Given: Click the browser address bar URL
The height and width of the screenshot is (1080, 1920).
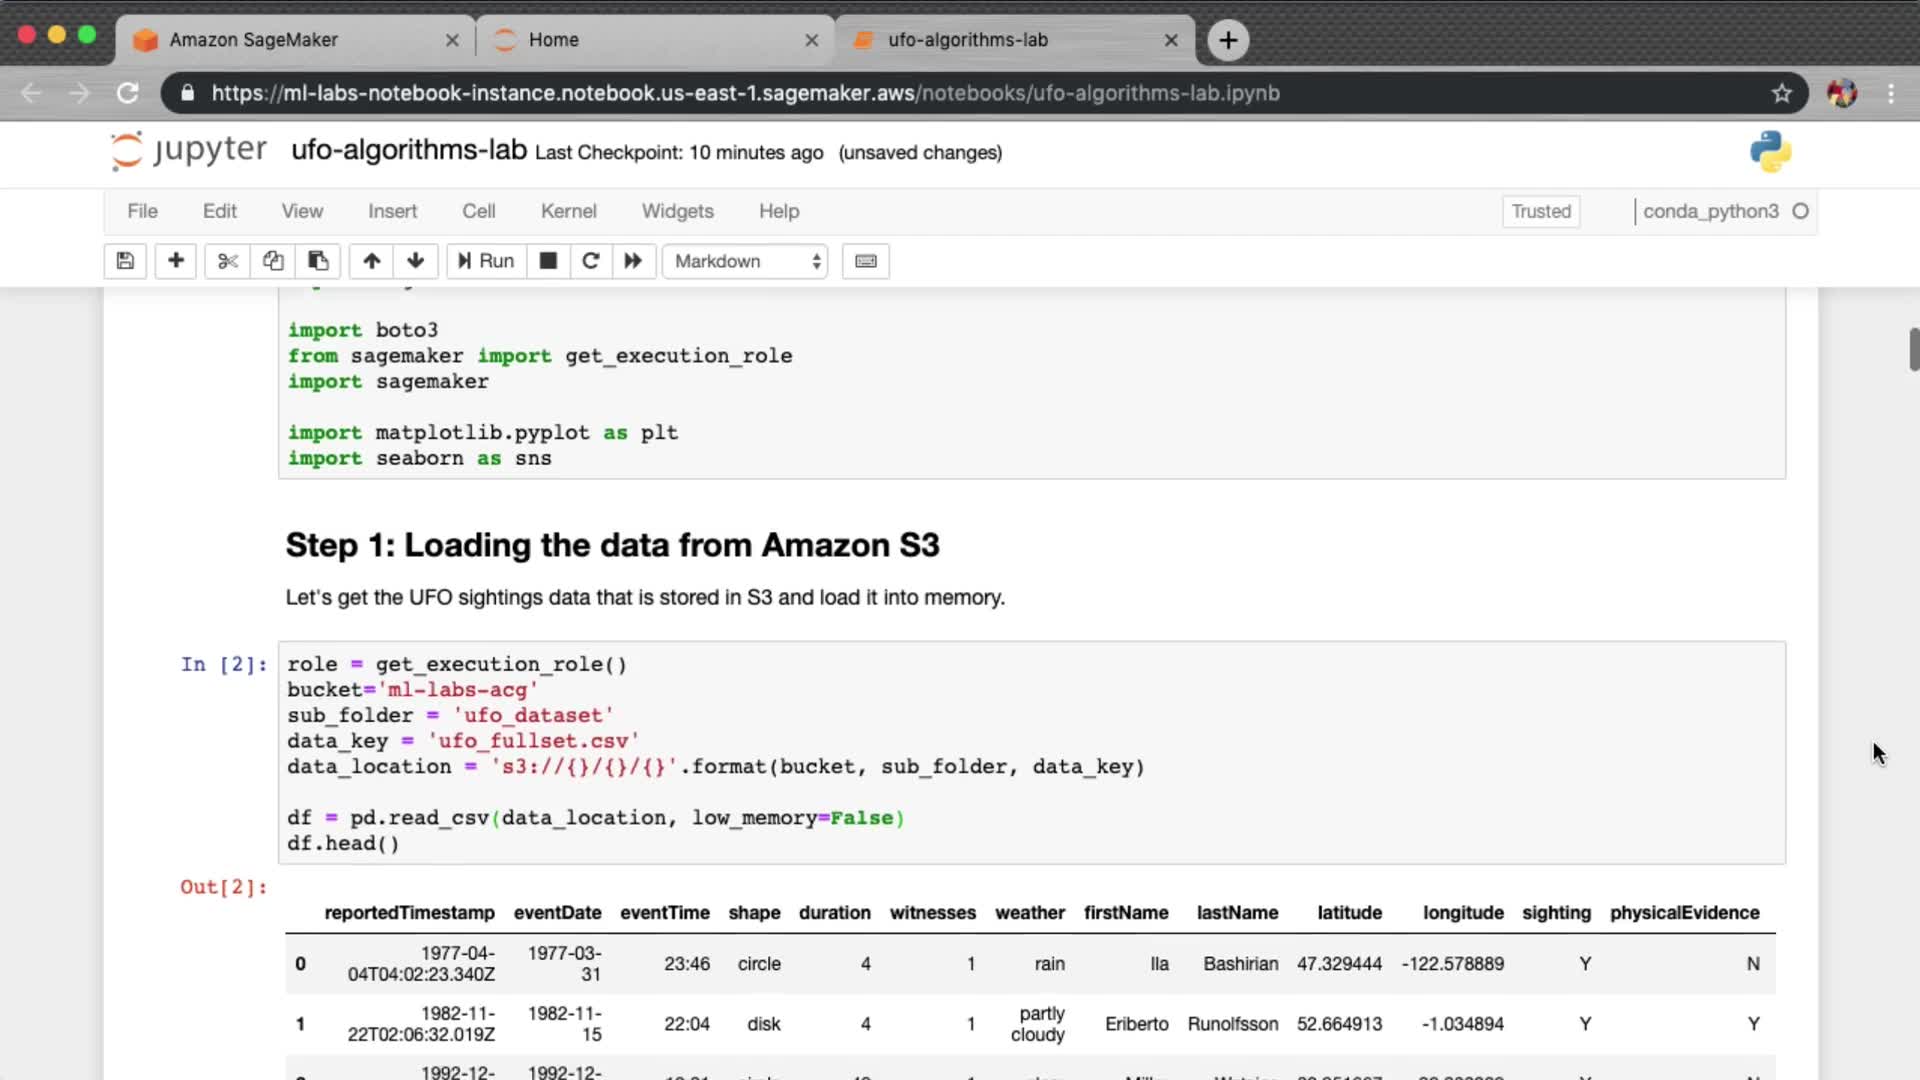Looking at the screenshot, I should 745,93.
